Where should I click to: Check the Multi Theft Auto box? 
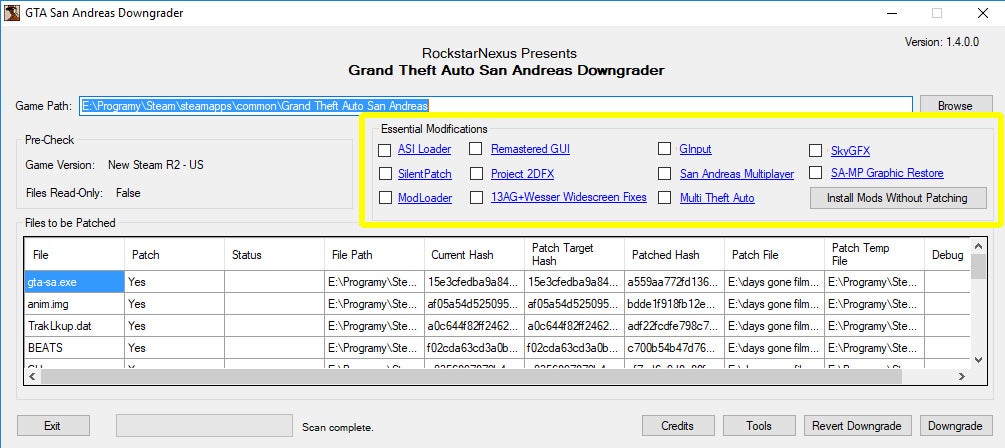[x=664, y=197]
